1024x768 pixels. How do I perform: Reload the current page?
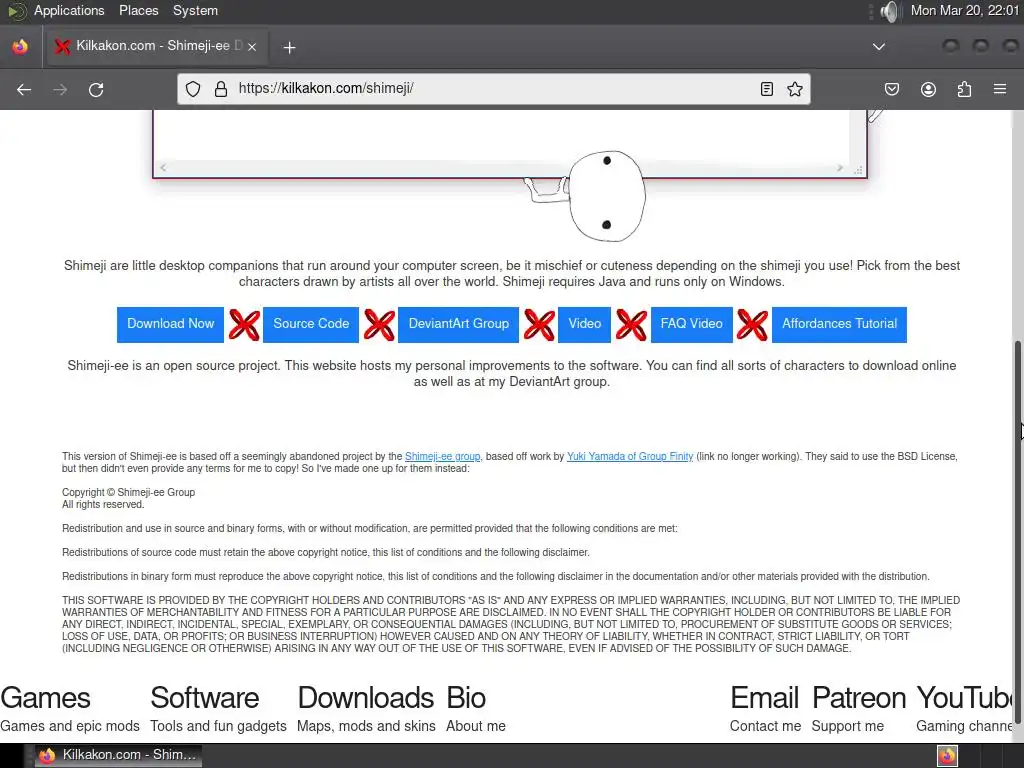(96, 89)
